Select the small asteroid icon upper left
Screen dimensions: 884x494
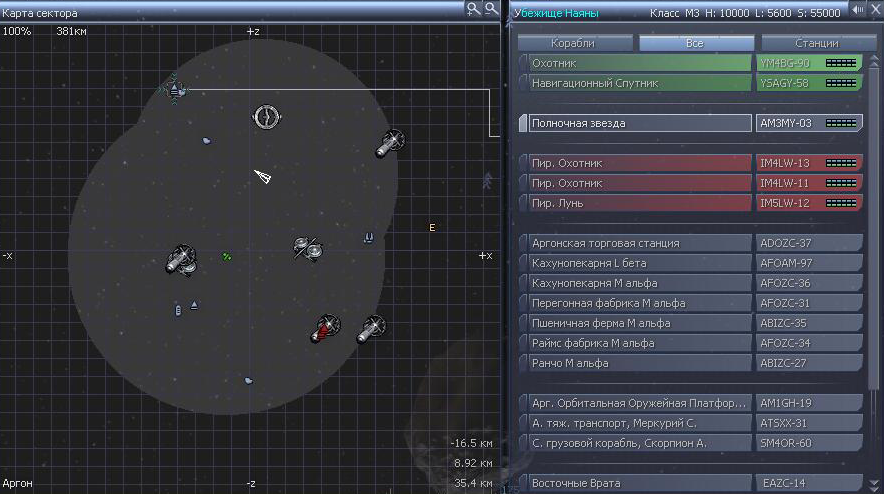click(206, 140)
